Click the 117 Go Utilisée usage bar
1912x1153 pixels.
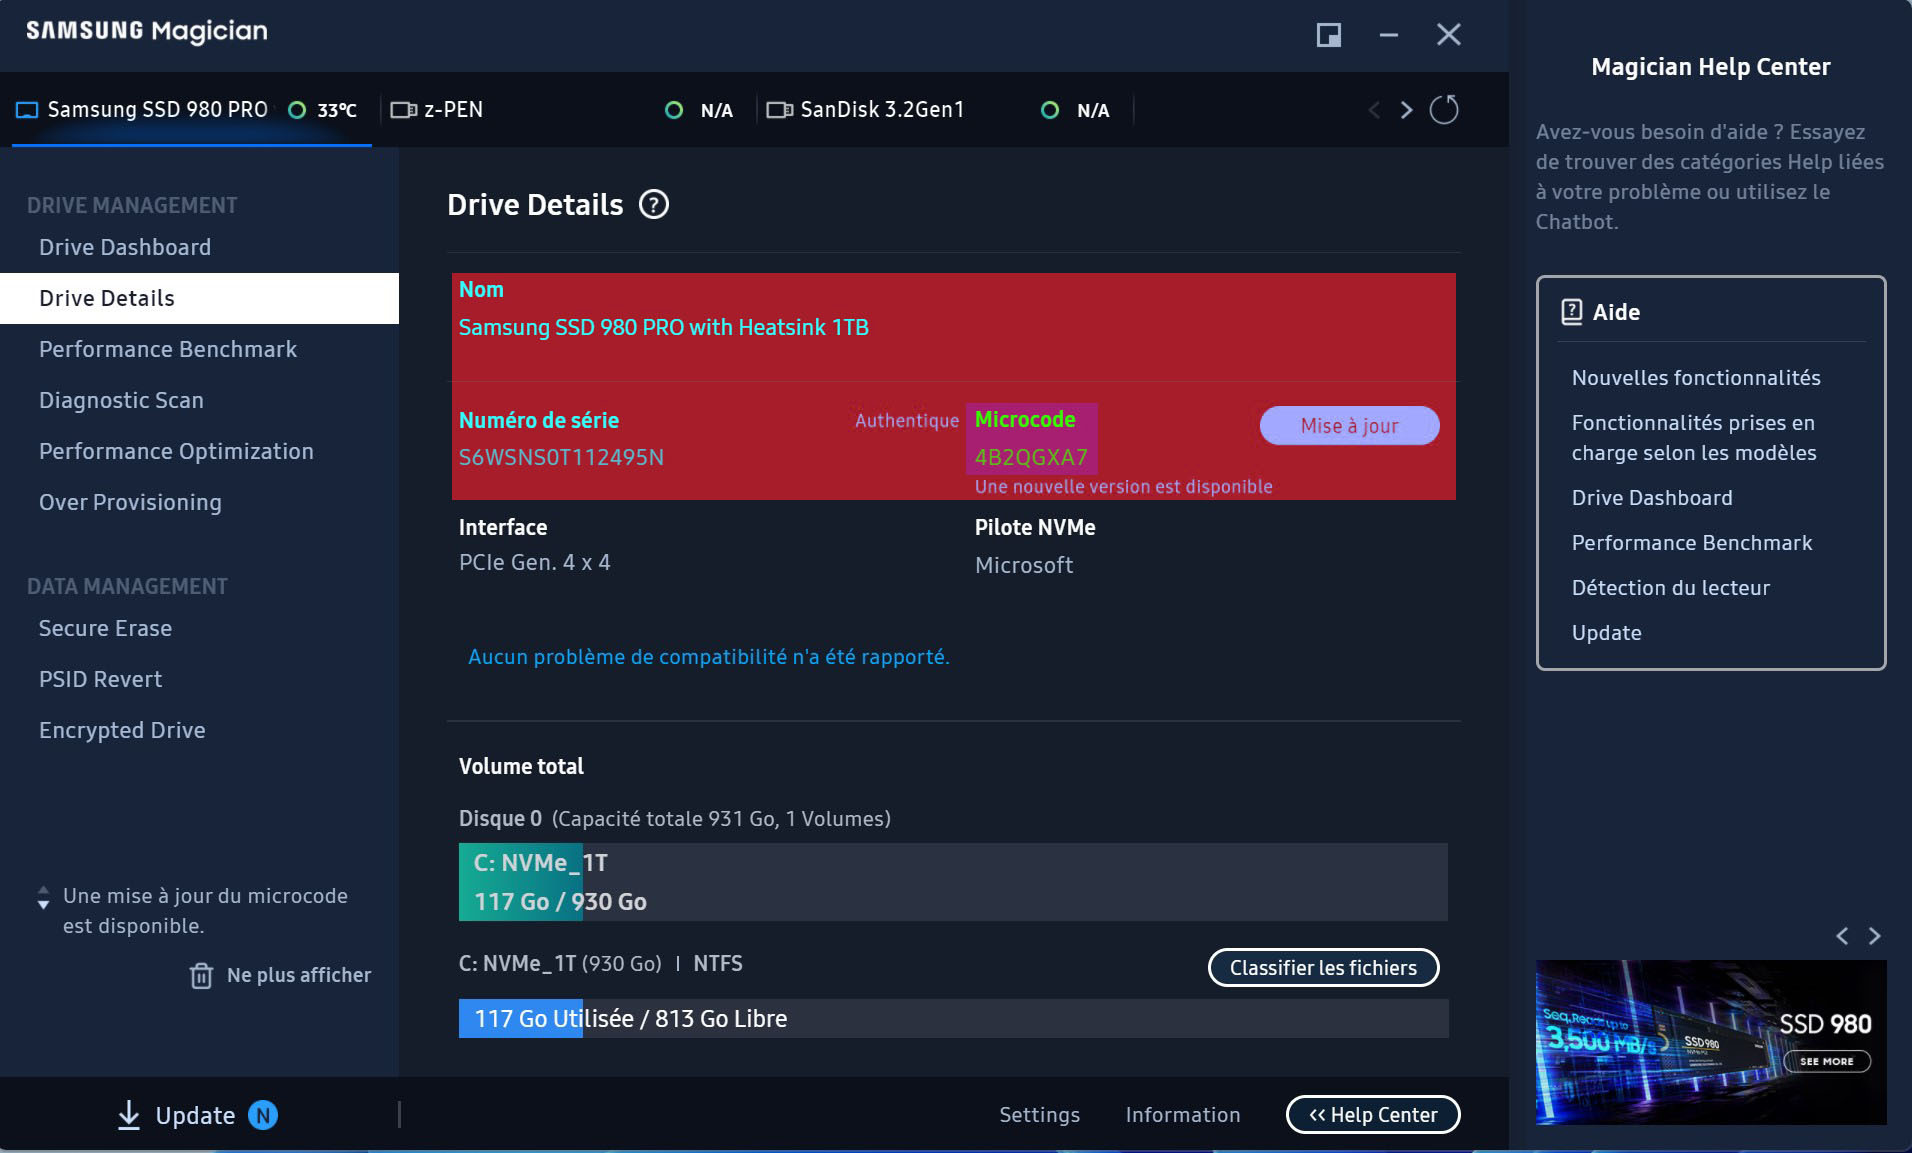[953, 1018]
